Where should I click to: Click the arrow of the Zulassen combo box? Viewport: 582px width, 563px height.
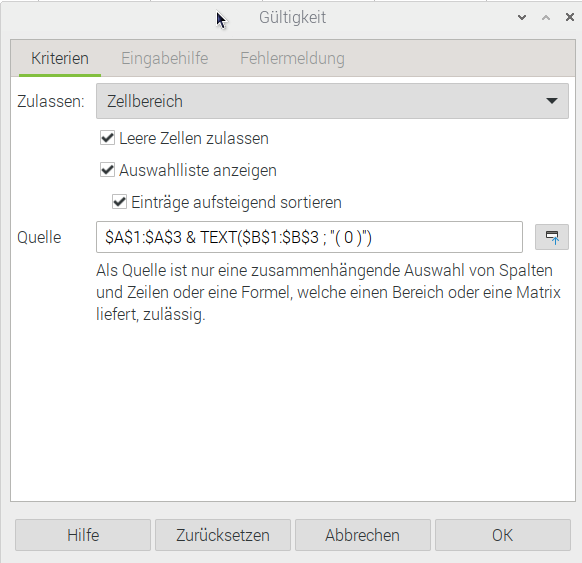click(552, 101)
